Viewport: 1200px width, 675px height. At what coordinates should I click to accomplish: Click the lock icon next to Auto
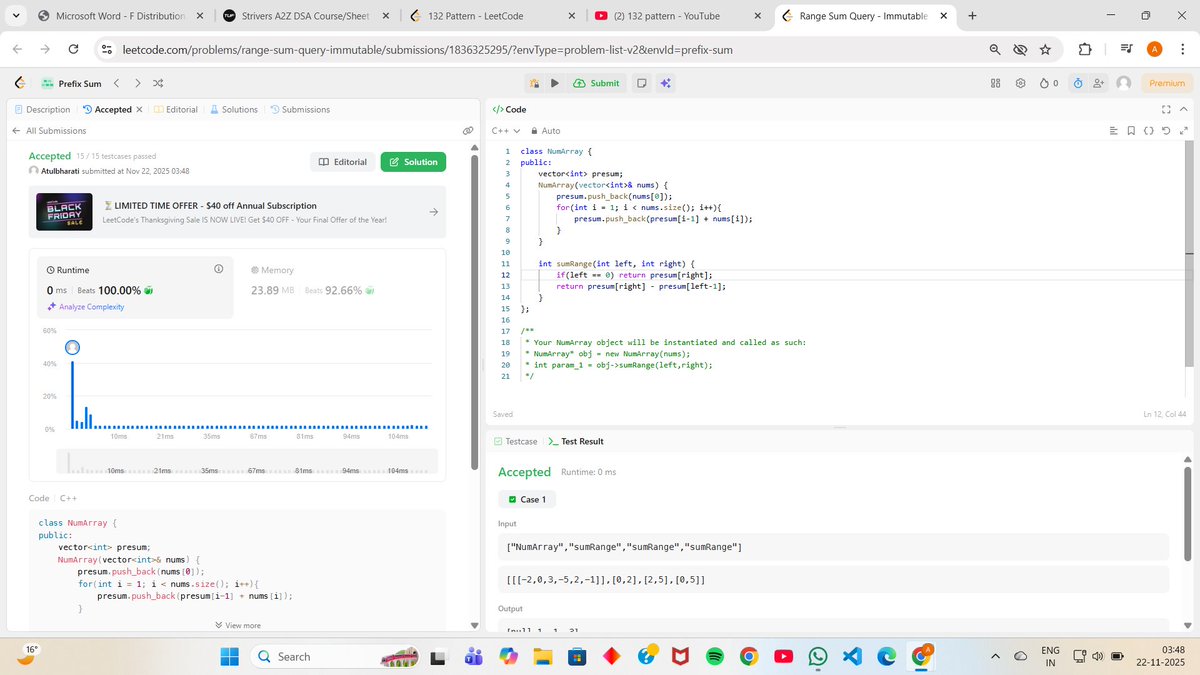click(x=536, y=130)
